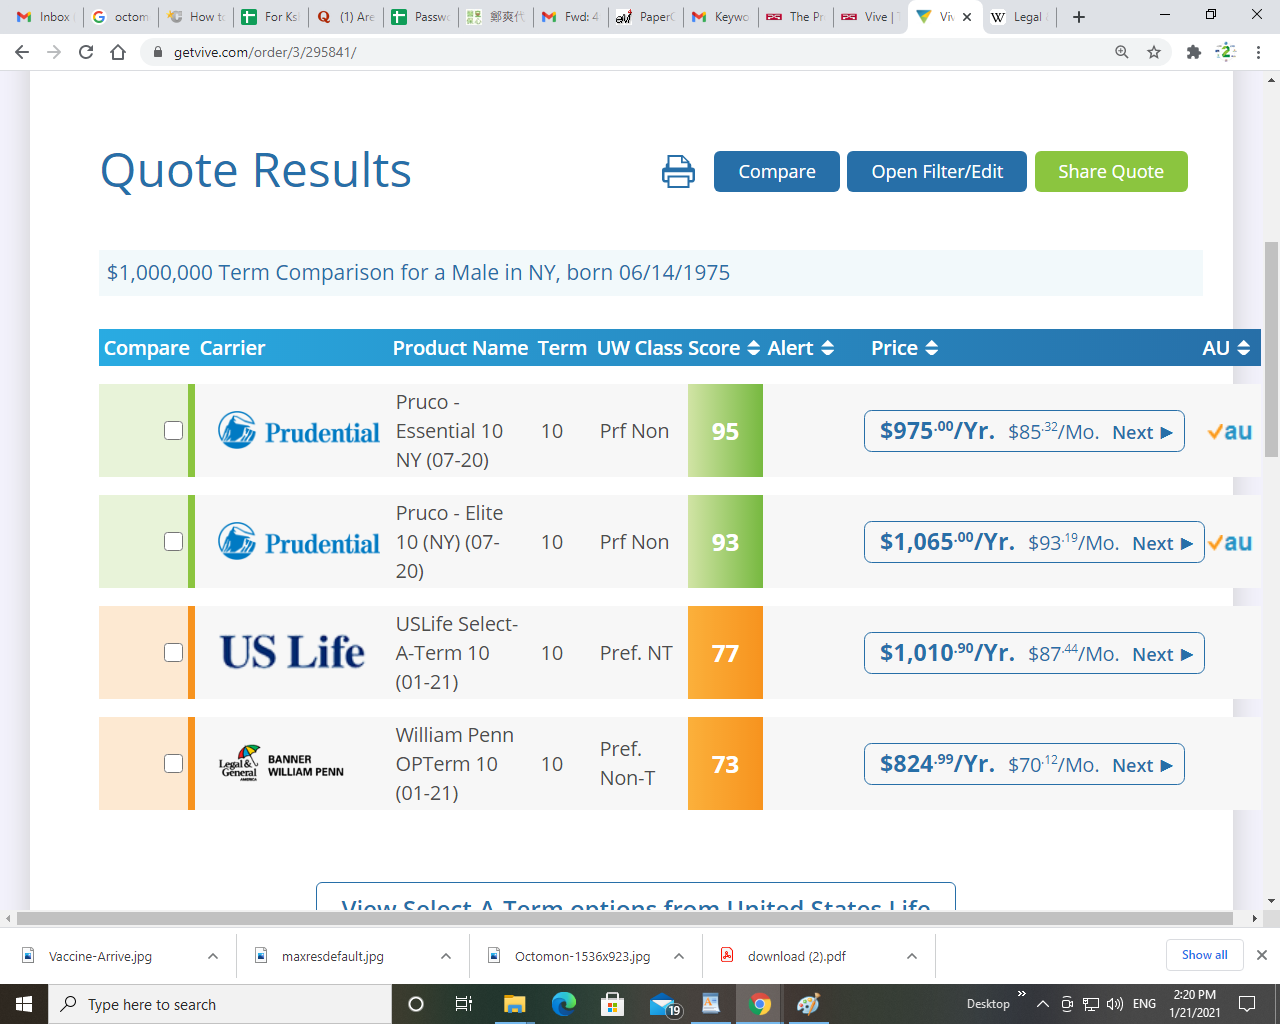
Task: Open the Windows Start menu
Action: (x=24, y=1004)
